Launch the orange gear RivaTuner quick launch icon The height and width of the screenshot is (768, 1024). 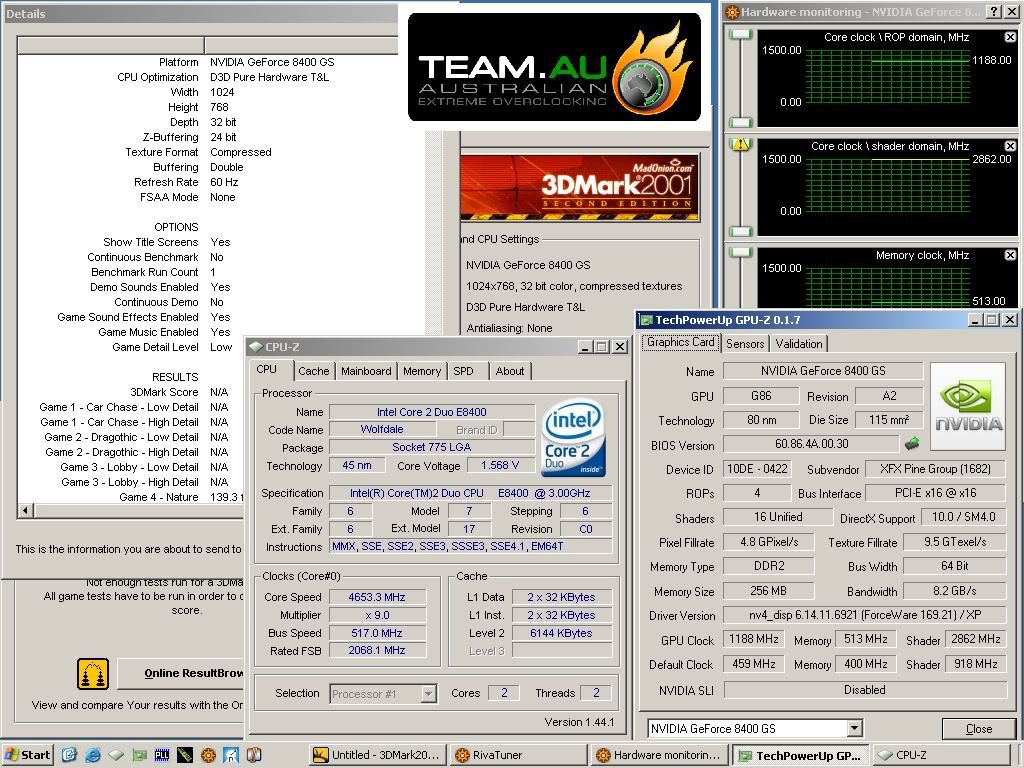pyautogui.click(x=208, y=755)
